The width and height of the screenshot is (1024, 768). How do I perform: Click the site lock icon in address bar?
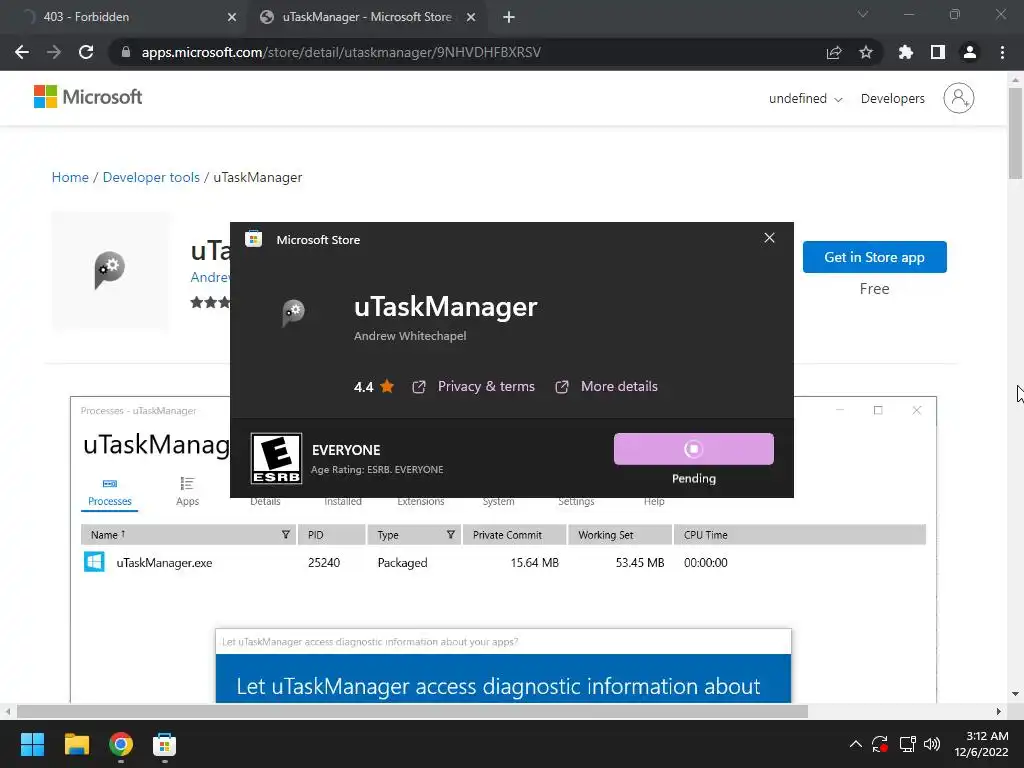126,52
